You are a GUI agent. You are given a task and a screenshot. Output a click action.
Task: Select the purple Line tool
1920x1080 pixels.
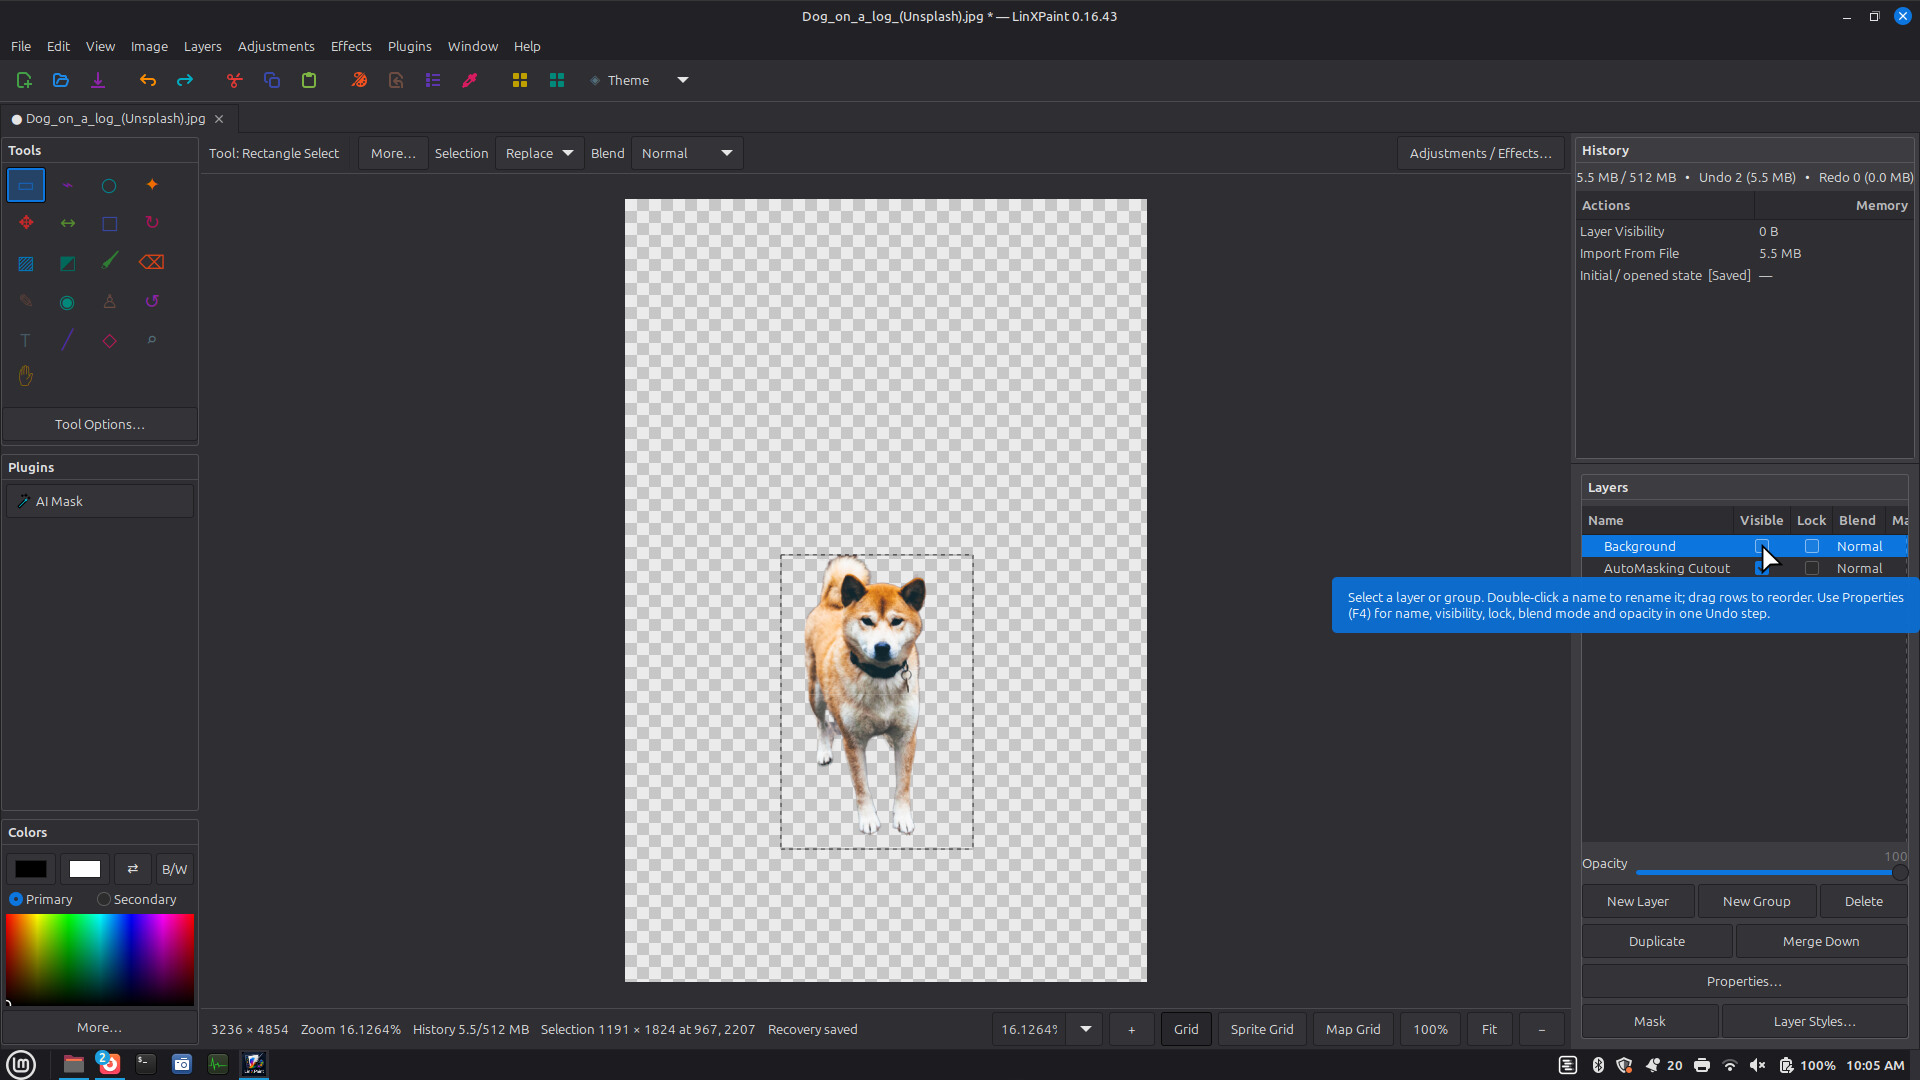68,341
